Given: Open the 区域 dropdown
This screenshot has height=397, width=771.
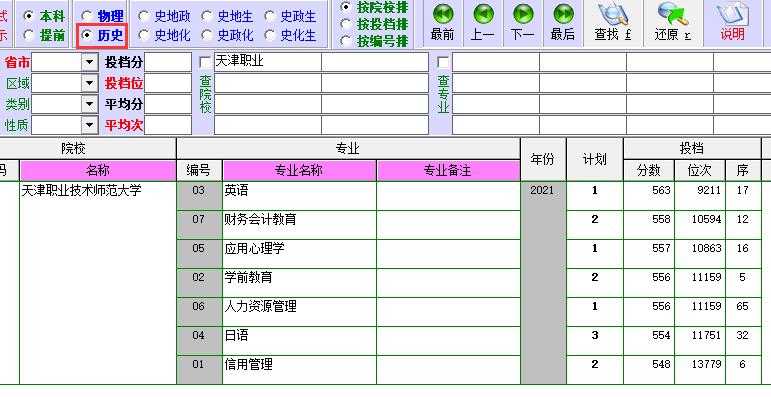Looking at the screenshot, I should point(89,83).
